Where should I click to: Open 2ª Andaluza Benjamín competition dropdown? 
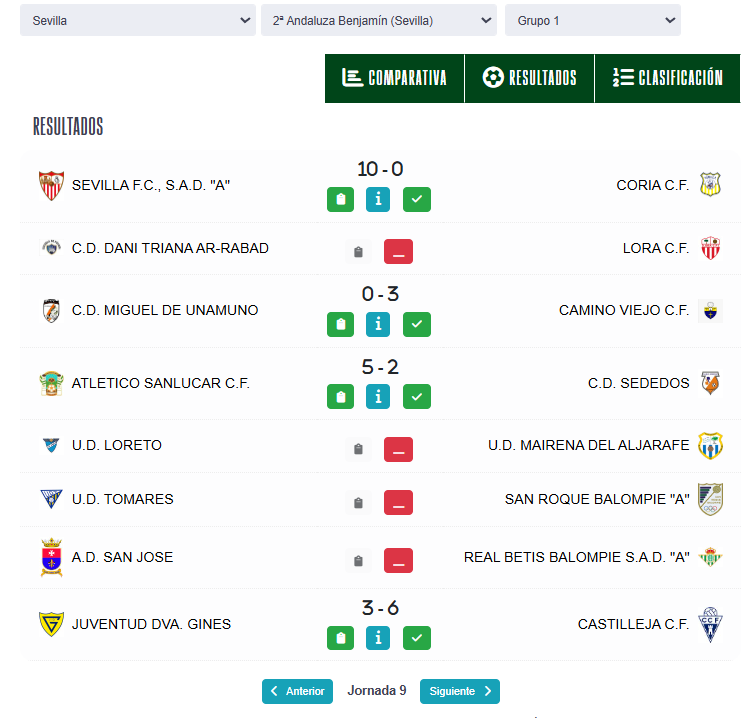click(x=379, y=20)
